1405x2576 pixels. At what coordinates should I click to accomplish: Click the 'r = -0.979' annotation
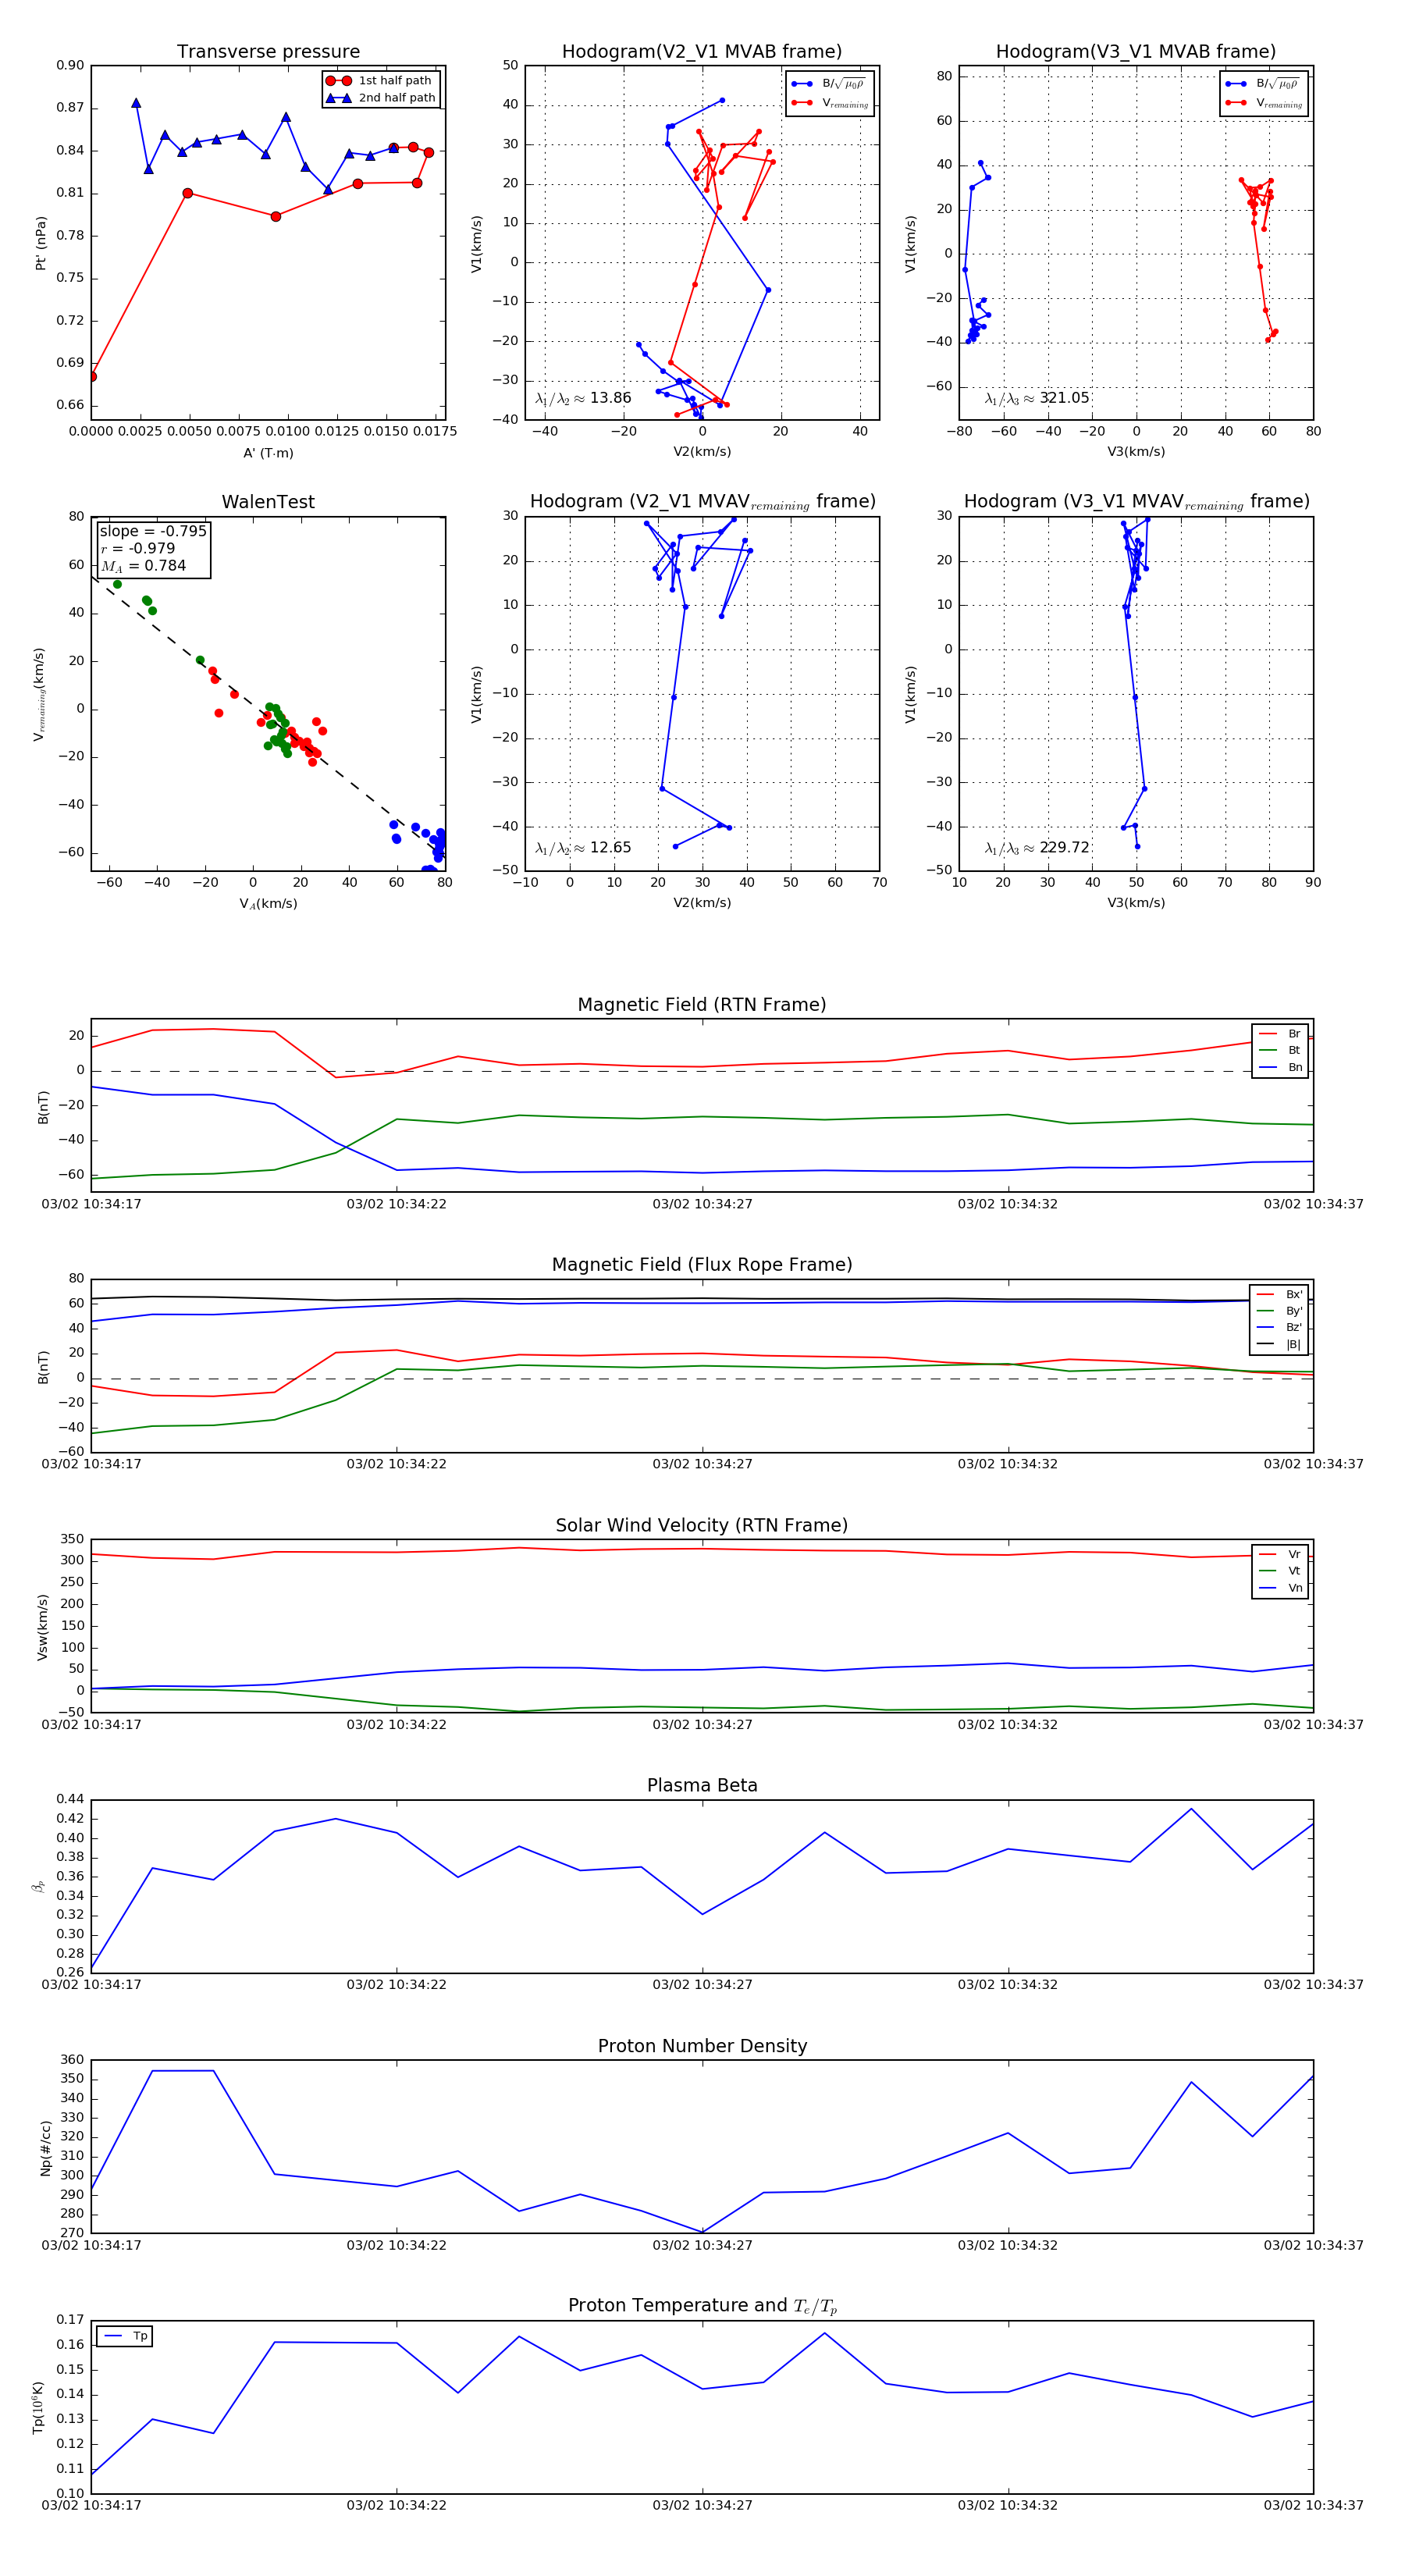138,548
